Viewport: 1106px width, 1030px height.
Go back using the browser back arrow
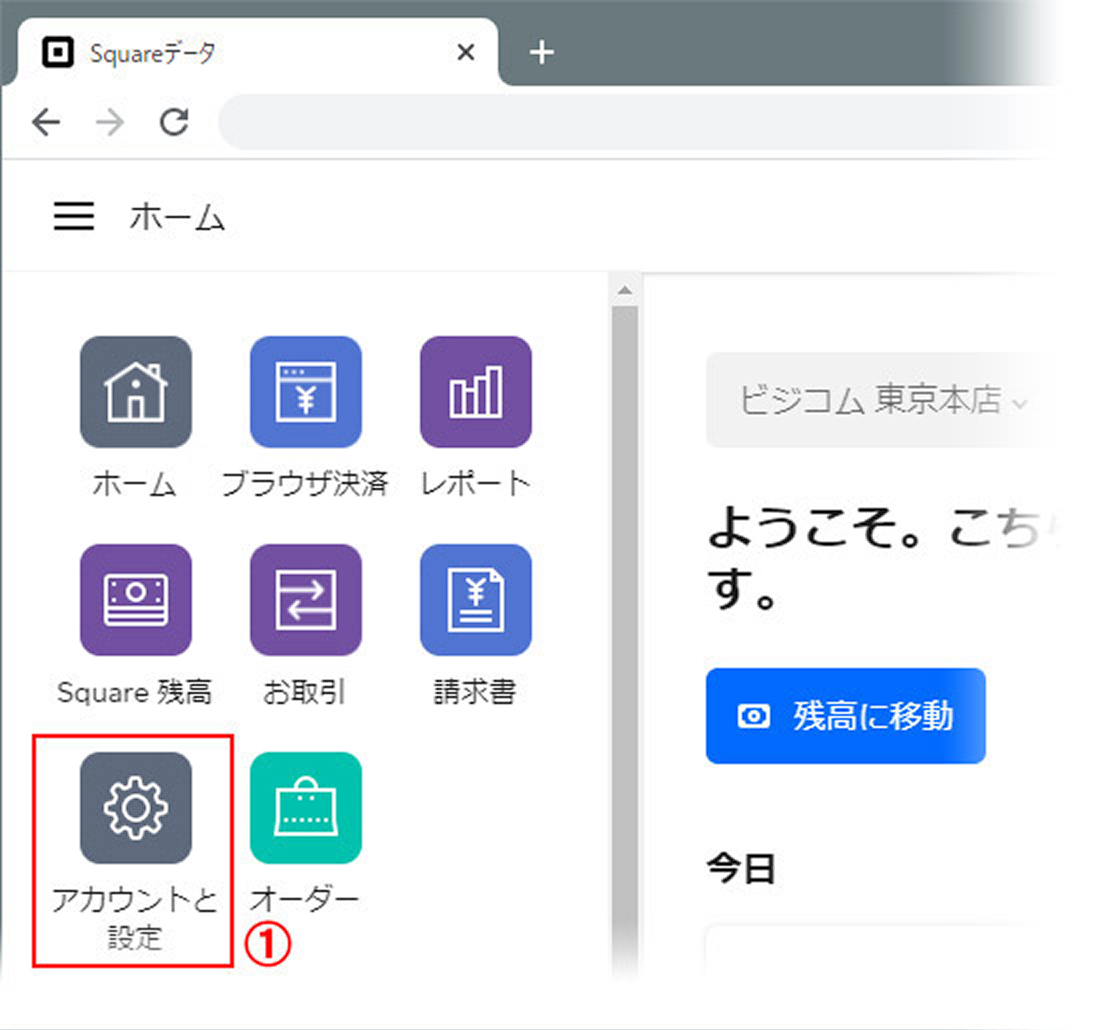pos(46,122)
